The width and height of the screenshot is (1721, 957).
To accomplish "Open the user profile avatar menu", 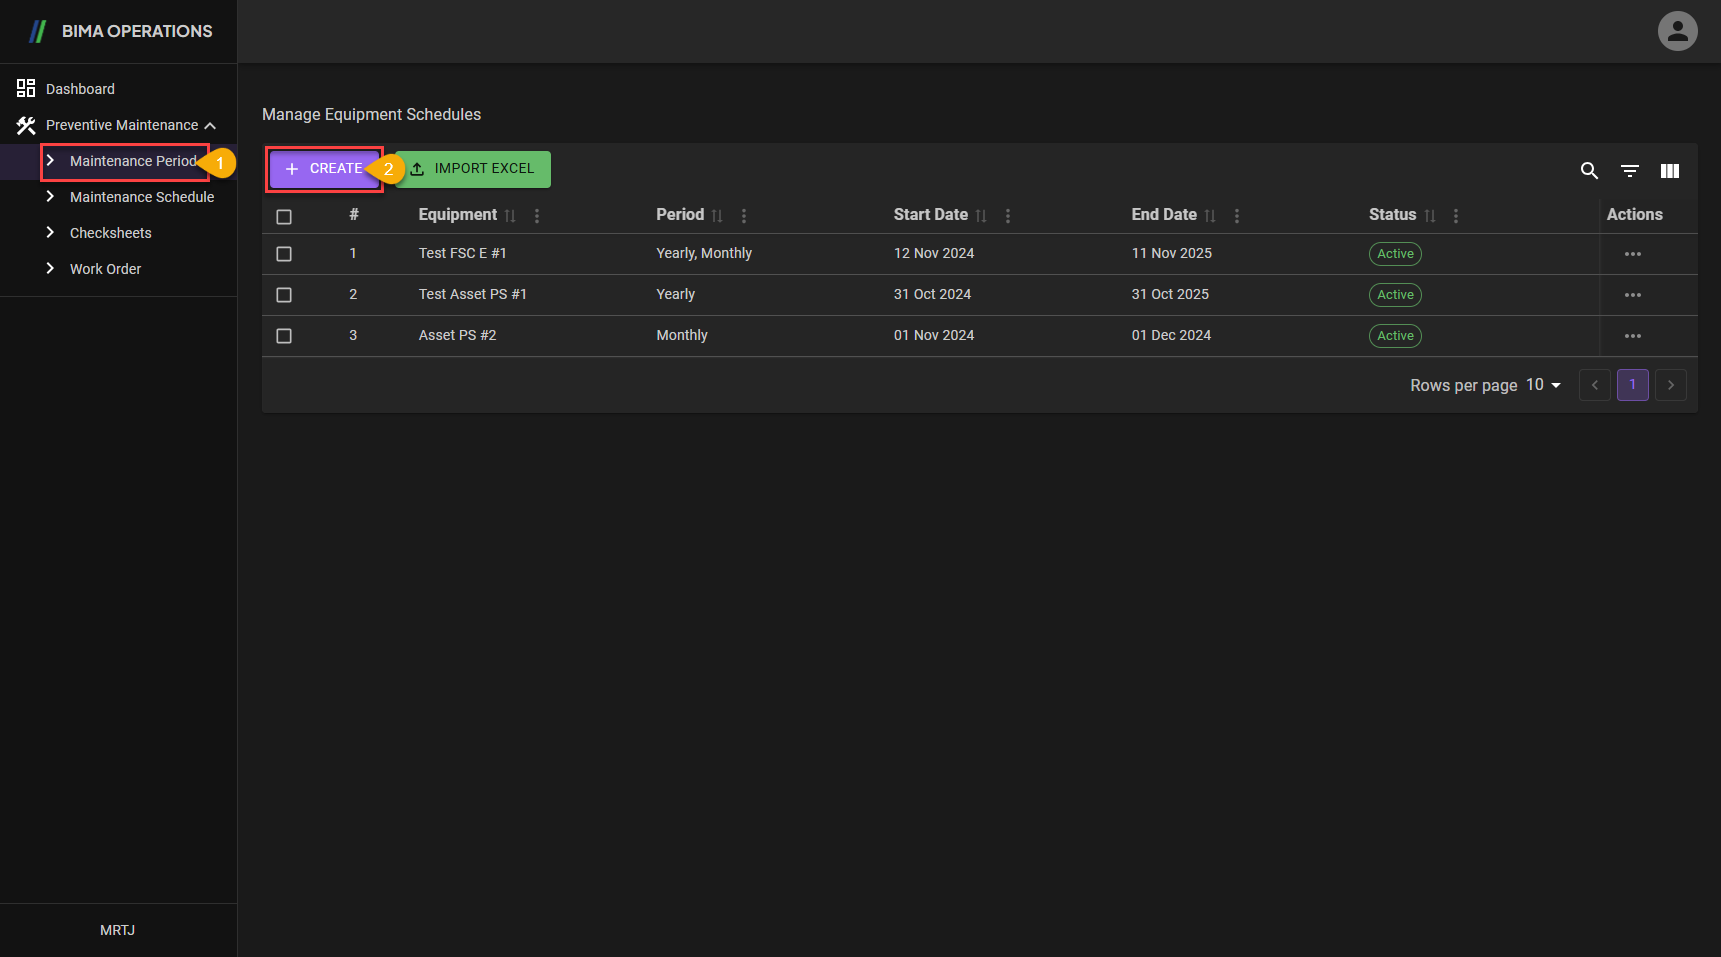I will [1677, 31].
